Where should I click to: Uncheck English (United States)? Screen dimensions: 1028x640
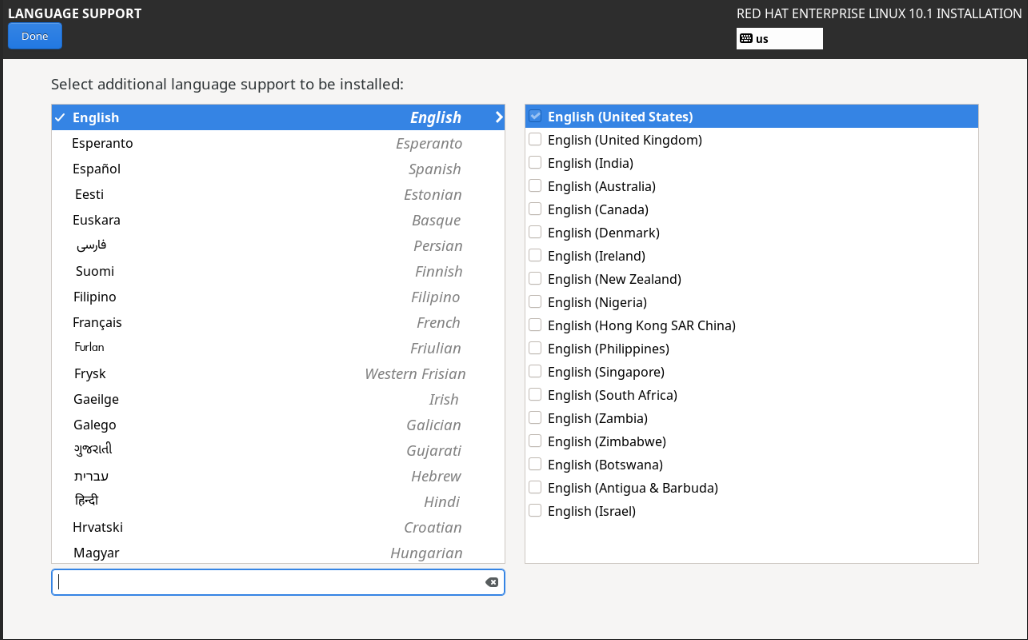(x=534, y=115)
